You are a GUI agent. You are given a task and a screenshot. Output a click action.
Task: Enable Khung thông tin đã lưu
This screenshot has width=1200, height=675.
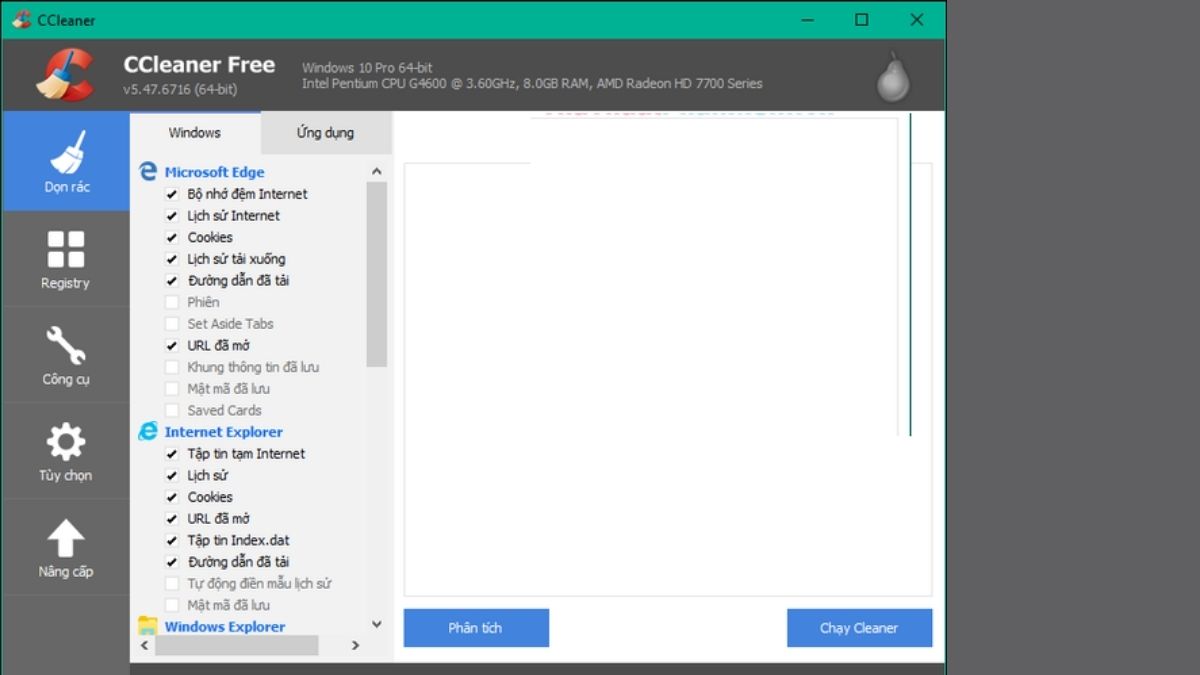point(172,367)
